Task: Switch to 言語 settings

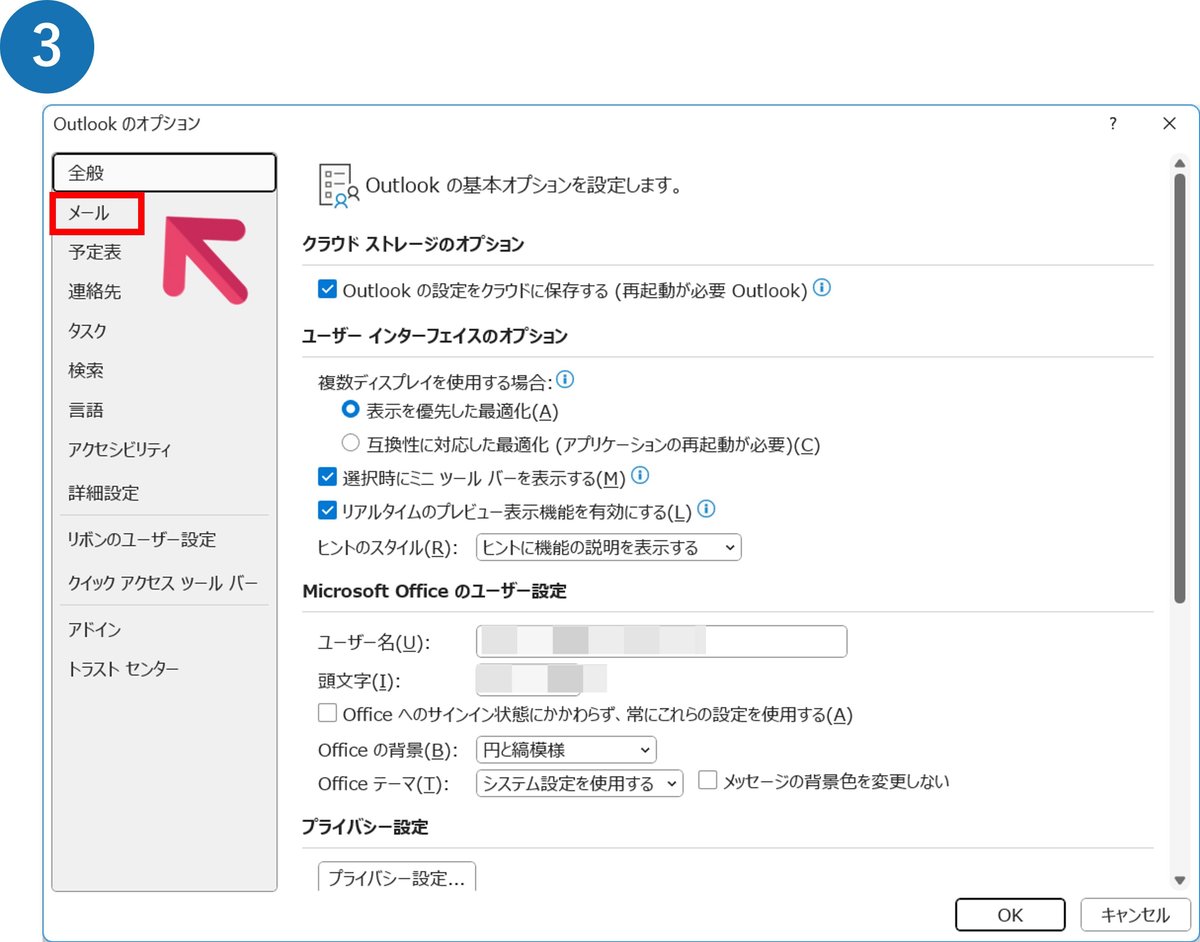Action: click(86, 410)
